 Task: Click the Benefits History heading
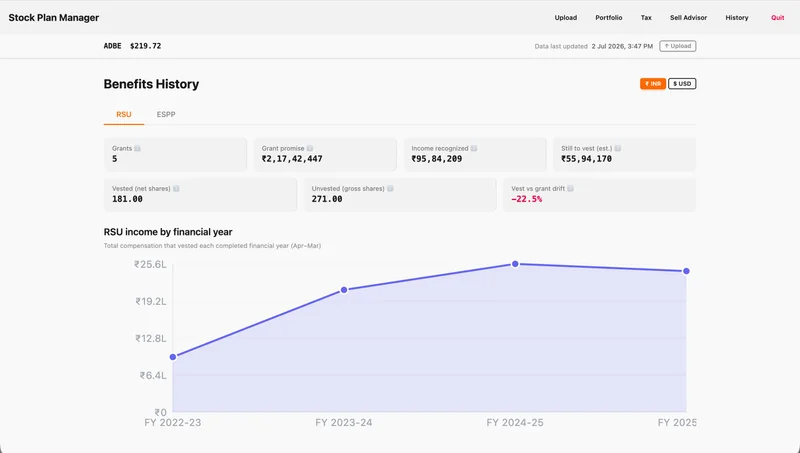(151, 84)
